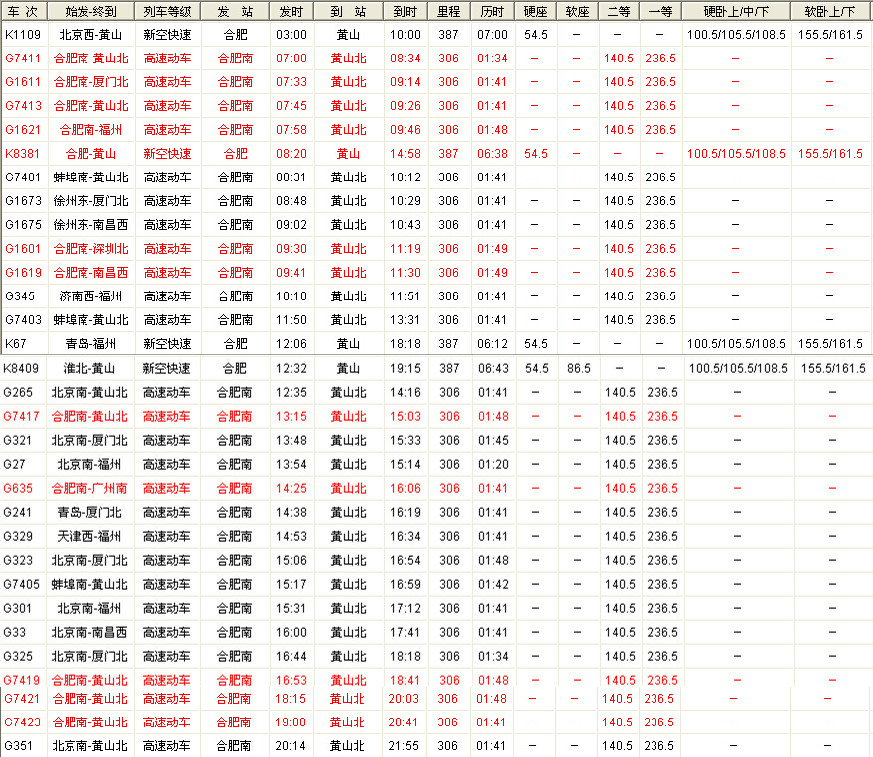Select the 21:55 arrival time cell
This screenshot has width=873, height=757.
[x=404, y=746]
